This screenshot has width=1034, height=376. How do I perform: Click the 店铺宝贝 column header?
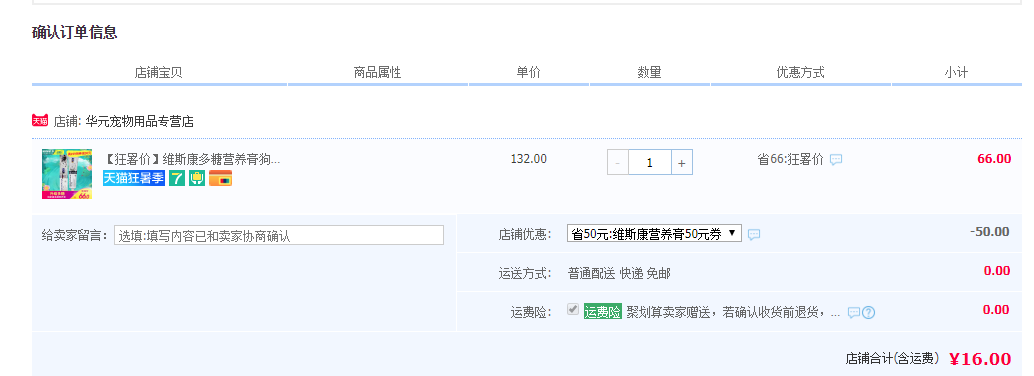(158, 73)
